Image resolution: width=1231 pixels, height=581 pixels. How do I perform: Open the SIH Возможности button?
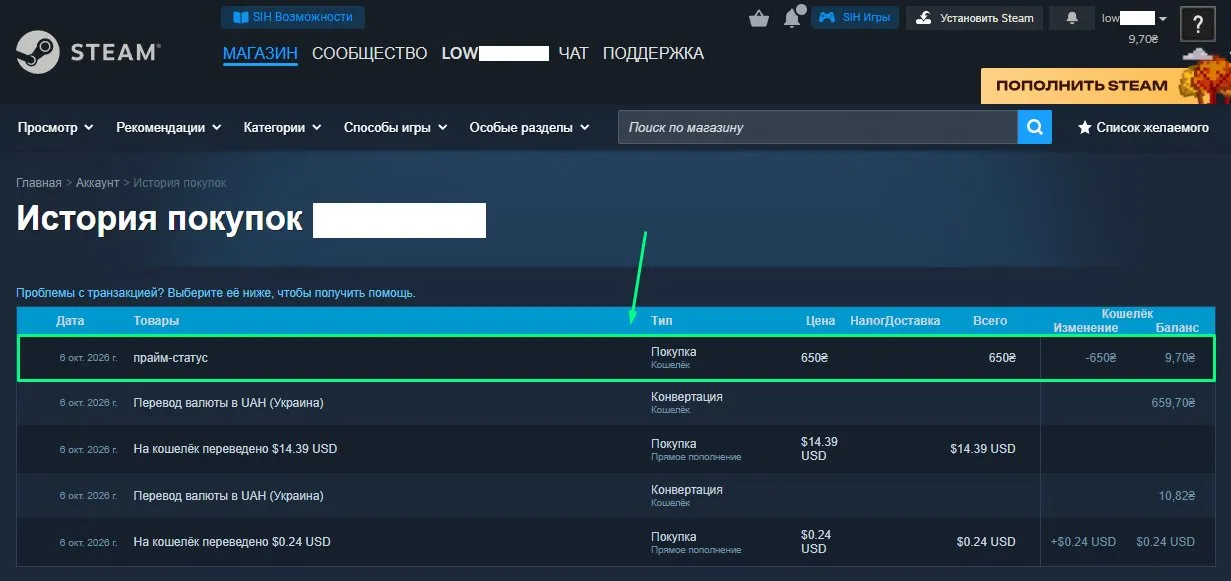pyautogui.click(x=293, y=17)
